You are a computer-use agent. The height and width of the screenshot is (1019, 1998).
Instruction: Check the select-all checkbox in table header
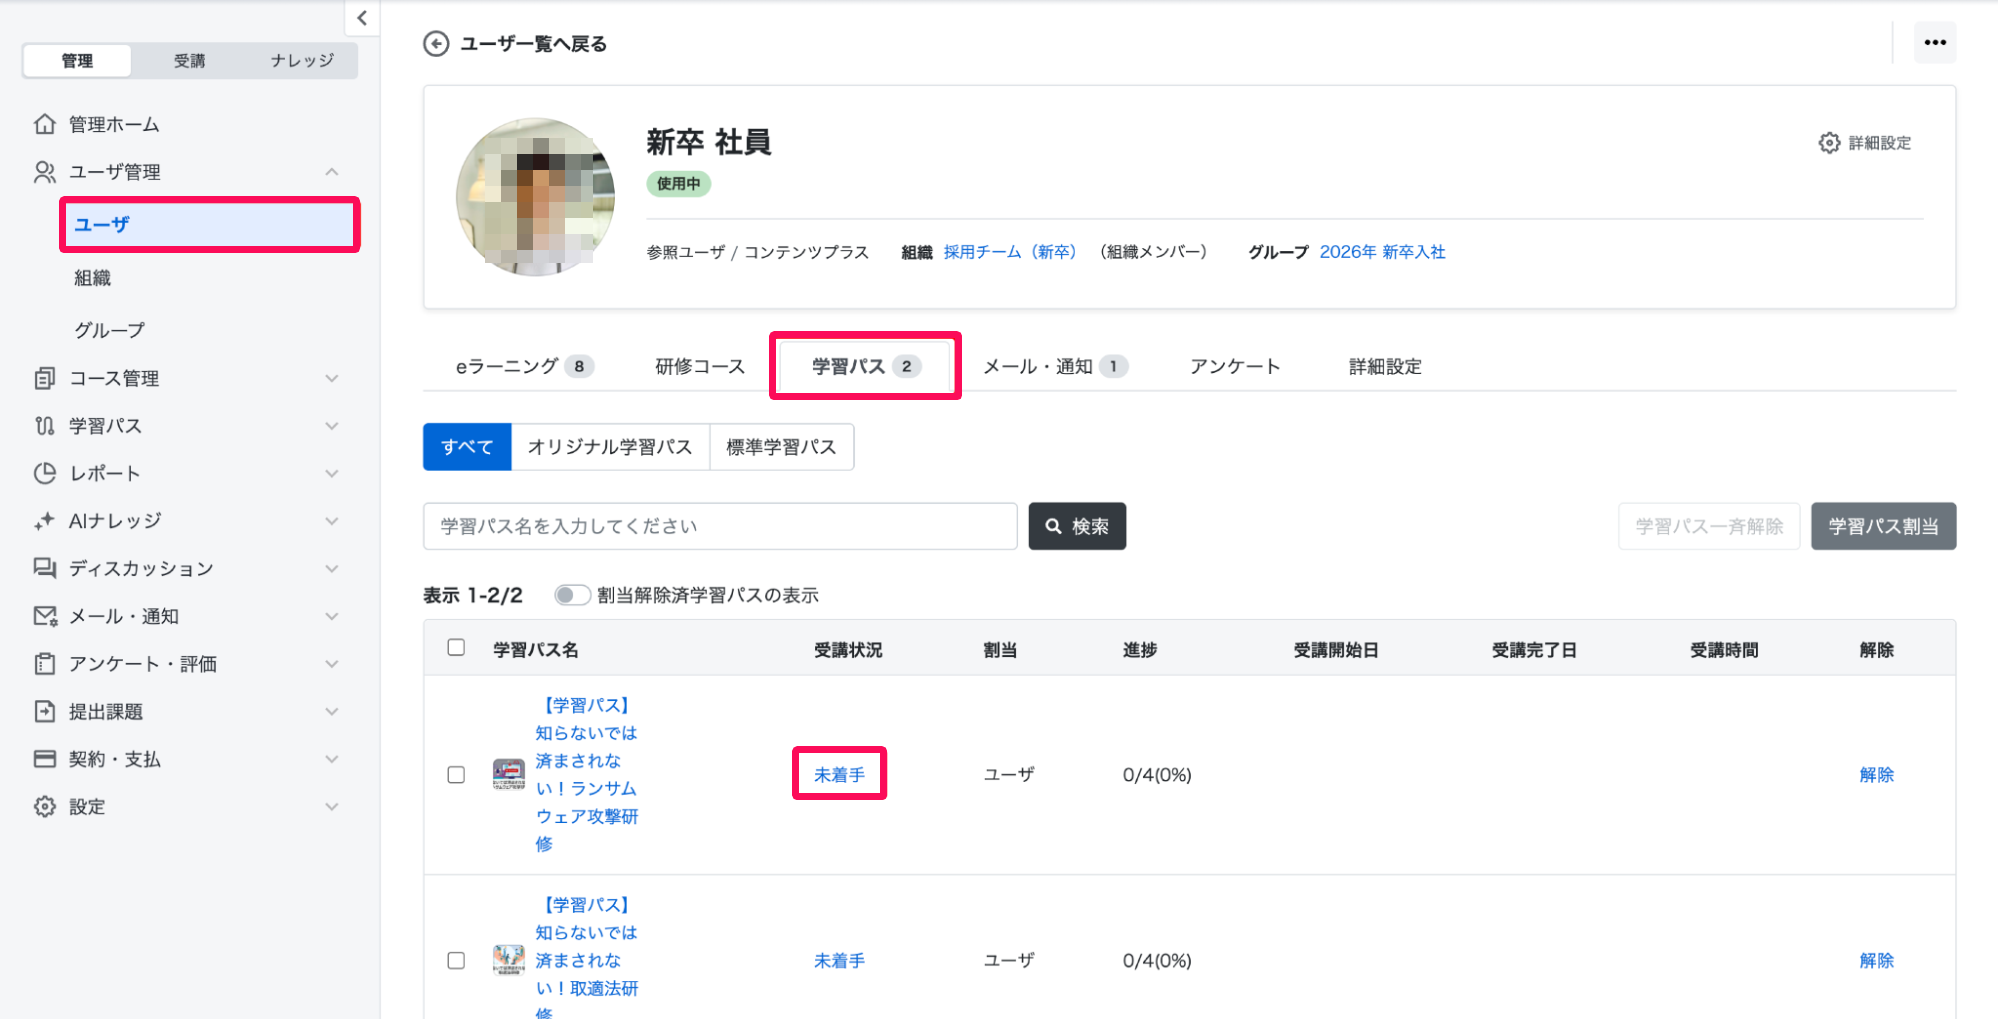point(456,648)
